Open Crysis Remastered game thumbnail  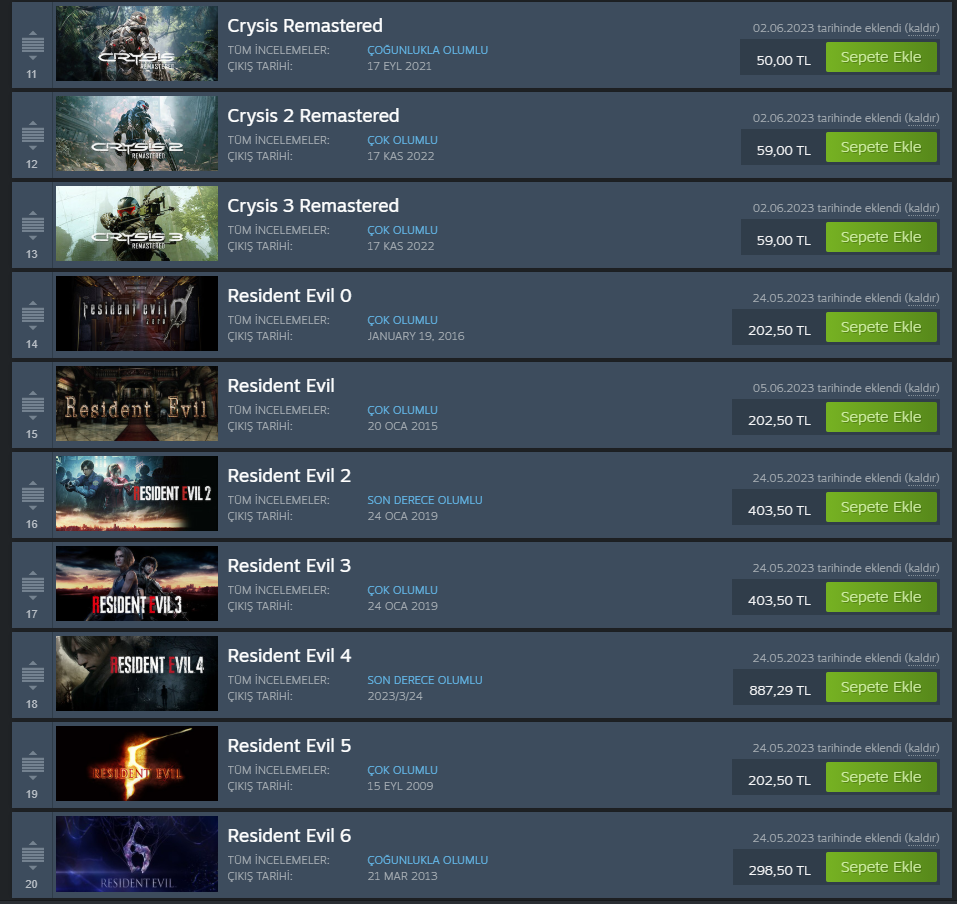click(137, 43)
